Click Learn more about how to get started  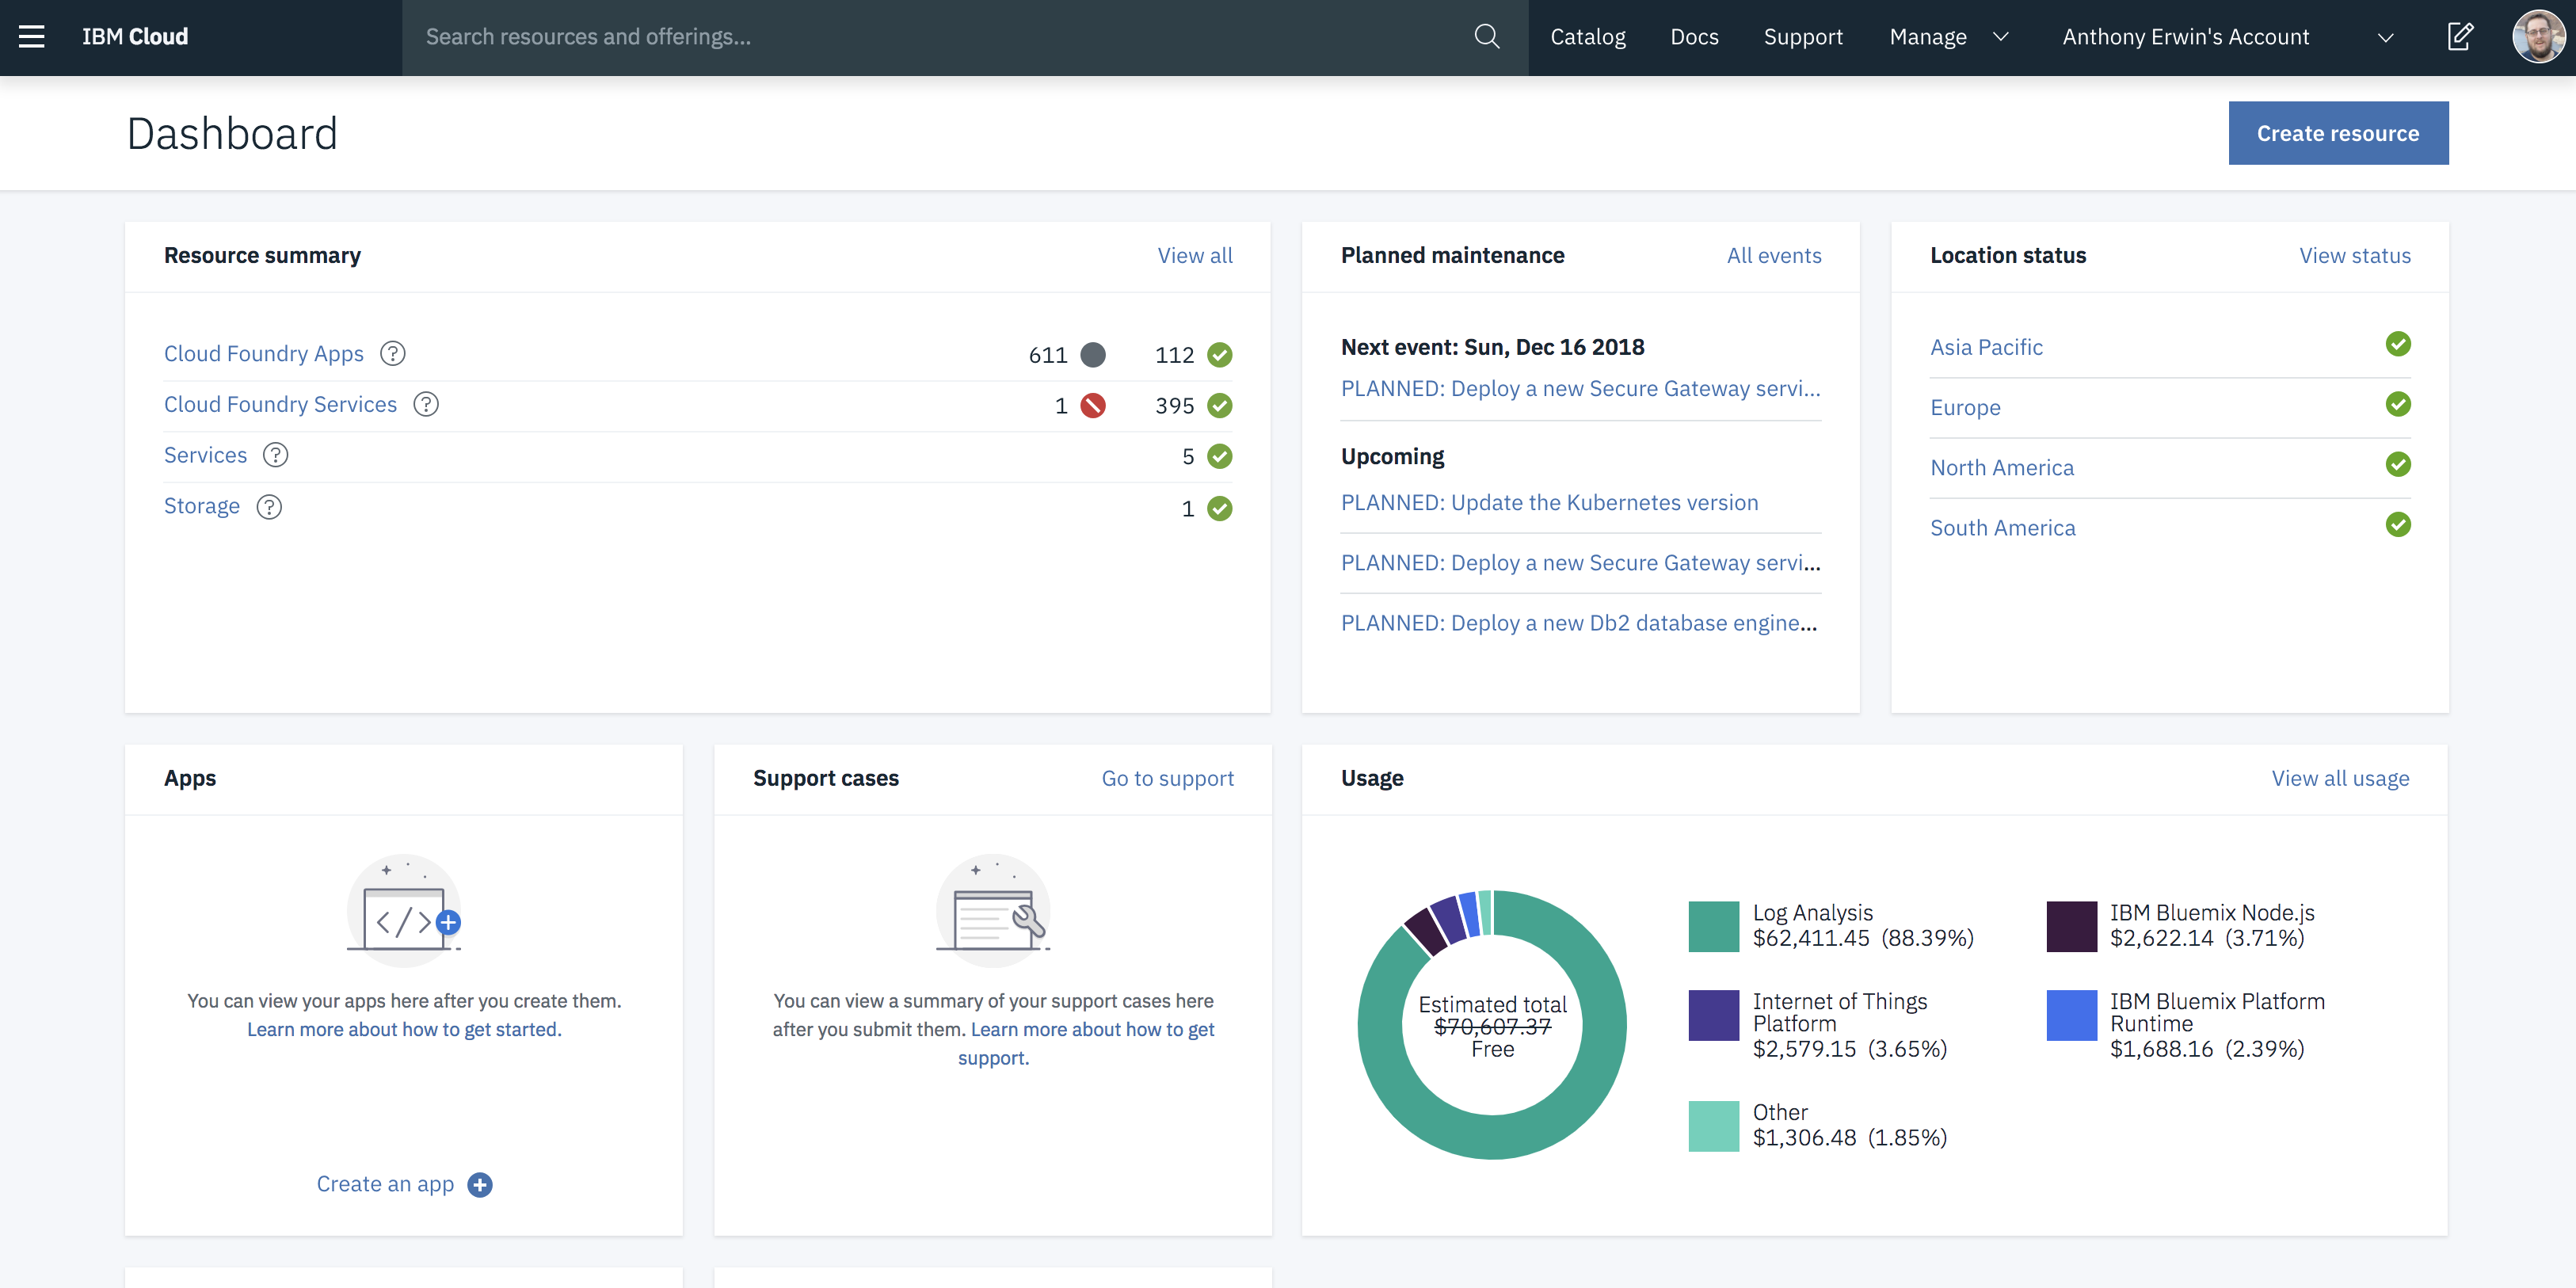(404, 1030)
